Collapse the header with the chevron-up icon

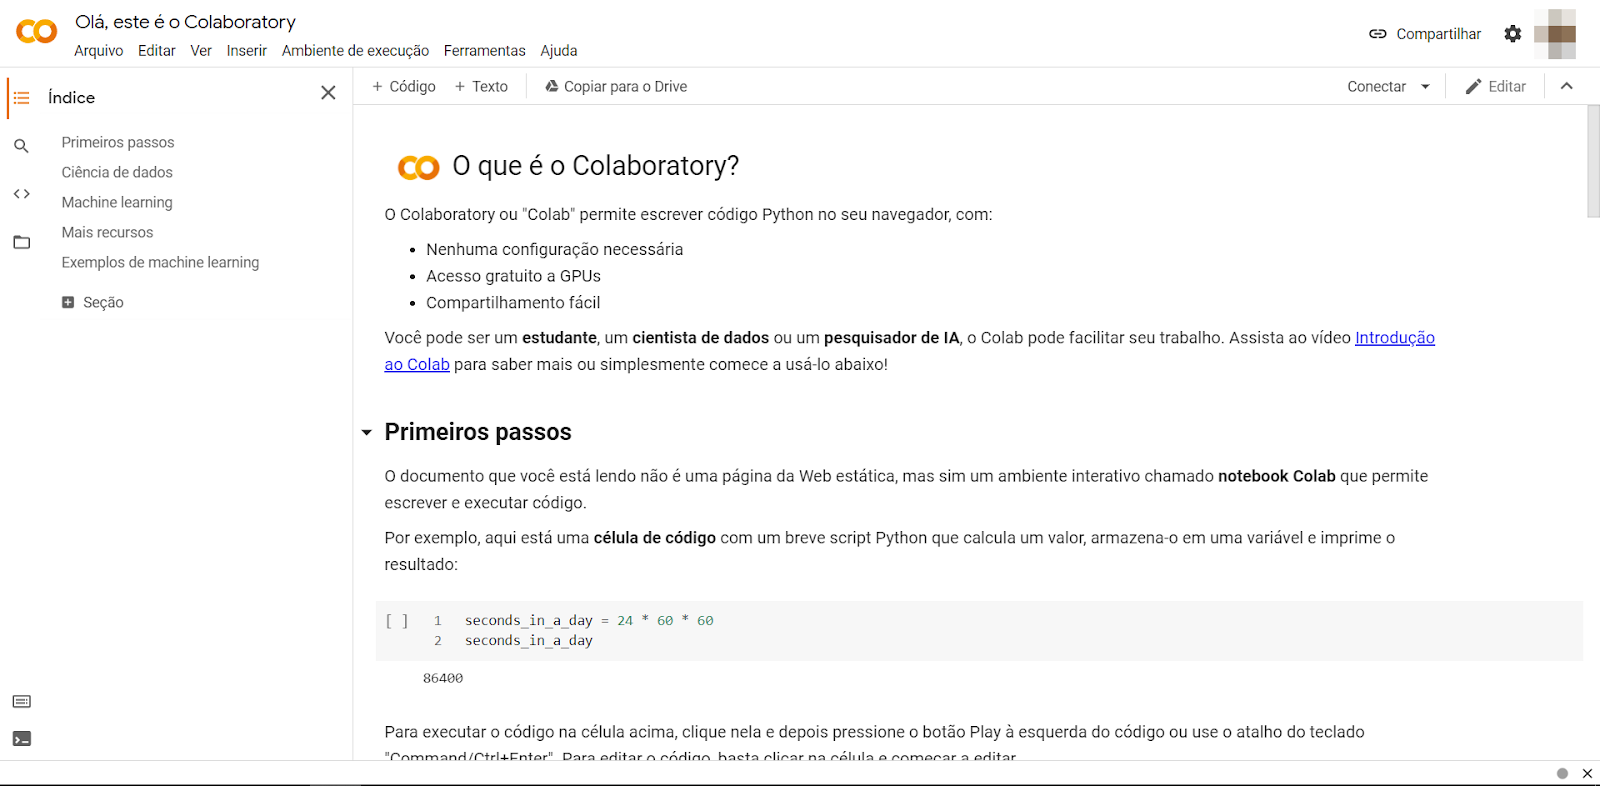click(x=1567, y=86)
